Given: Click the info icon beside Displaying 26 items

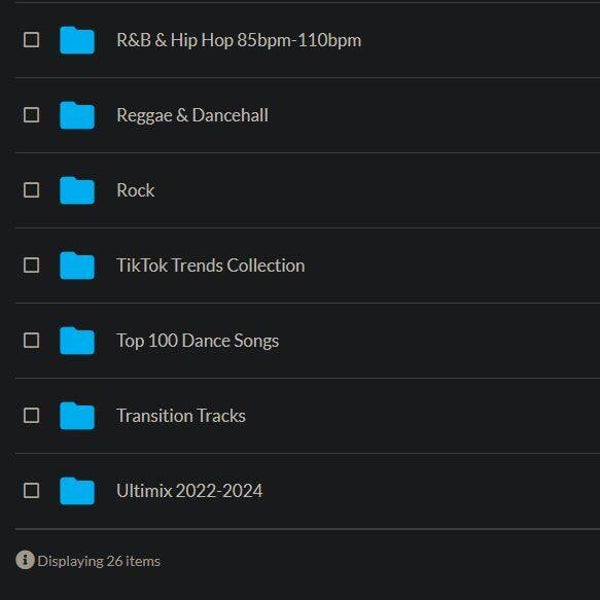Looking at the screenshot, I should pos(25,560).
